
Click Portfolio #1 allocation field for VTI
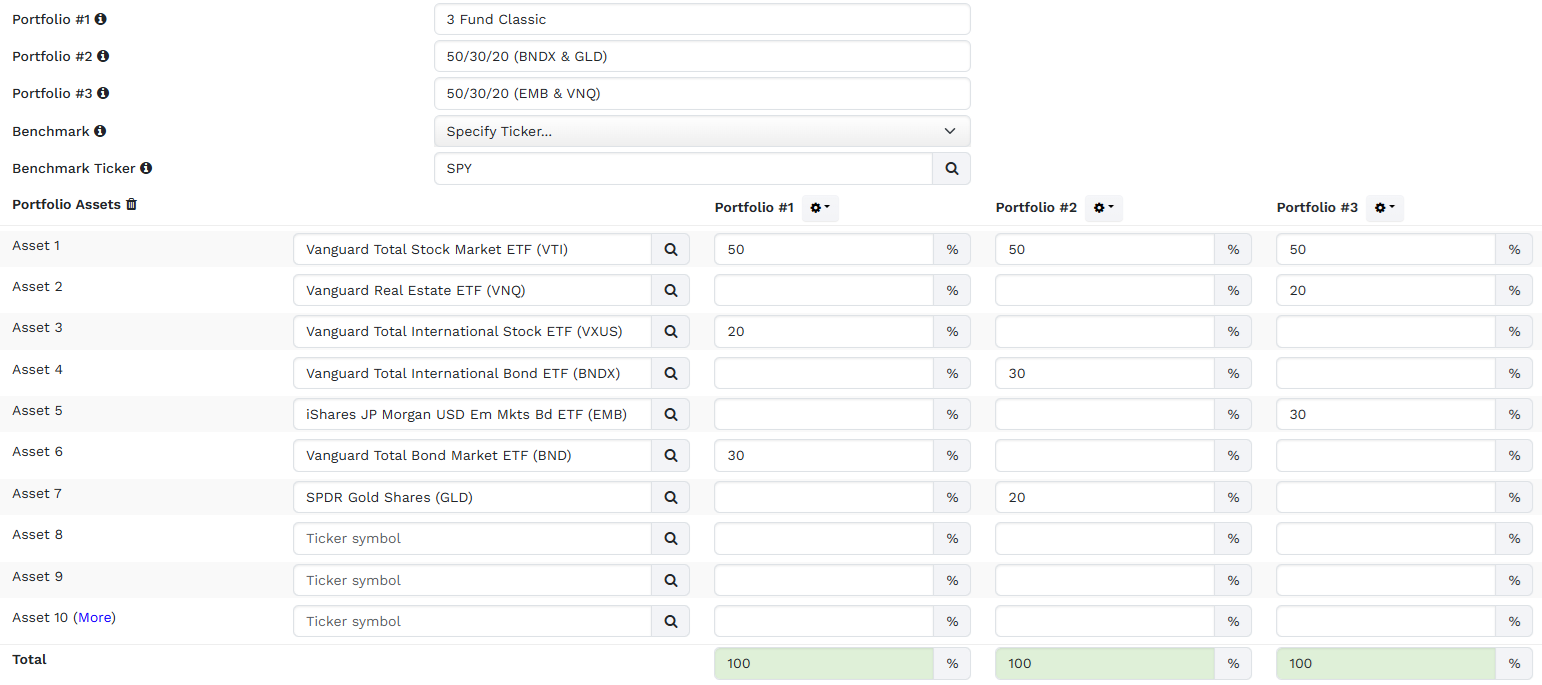point(824,249)
